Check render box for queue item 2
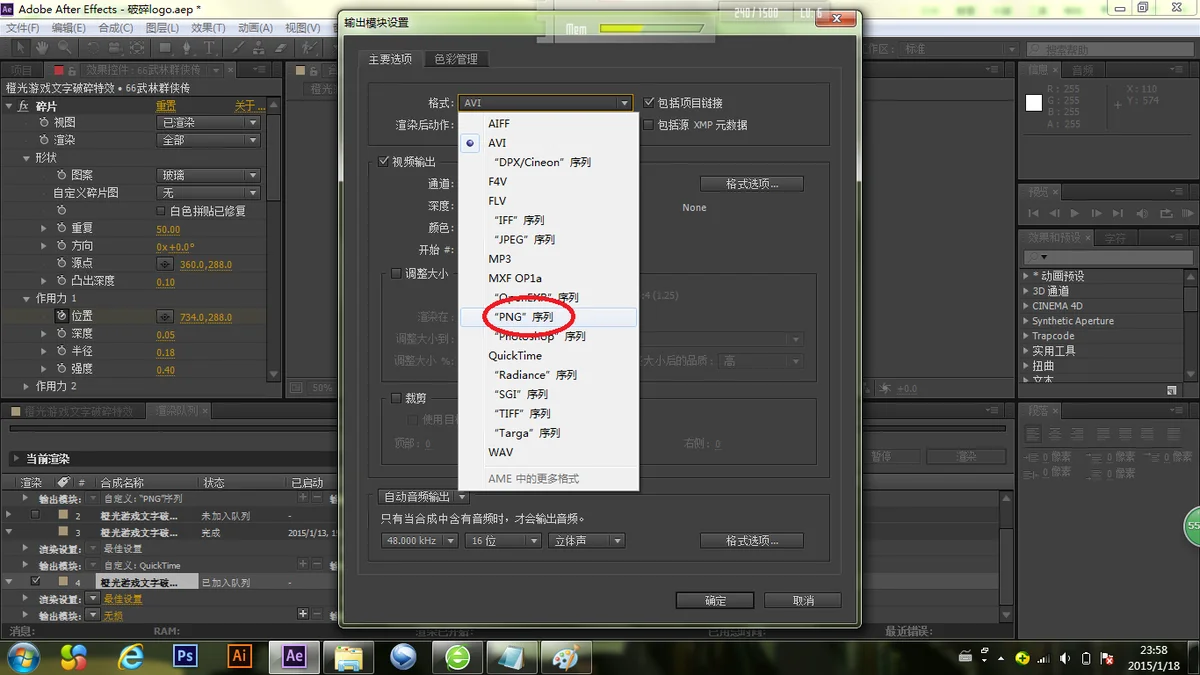This screenshot has height=675, width=1200. pyautogui.click(x=36, y=515)
